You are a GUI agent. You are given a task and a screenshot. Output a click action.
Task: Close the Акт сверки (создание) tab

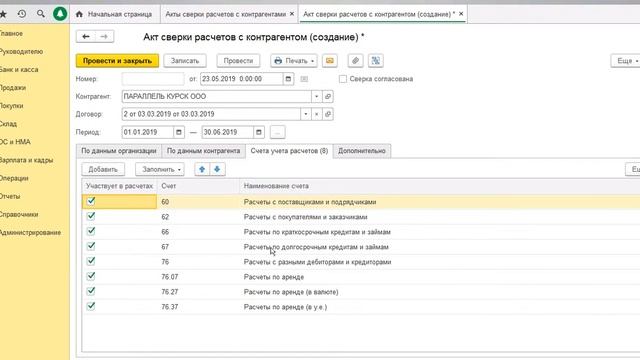pos(461,14)
